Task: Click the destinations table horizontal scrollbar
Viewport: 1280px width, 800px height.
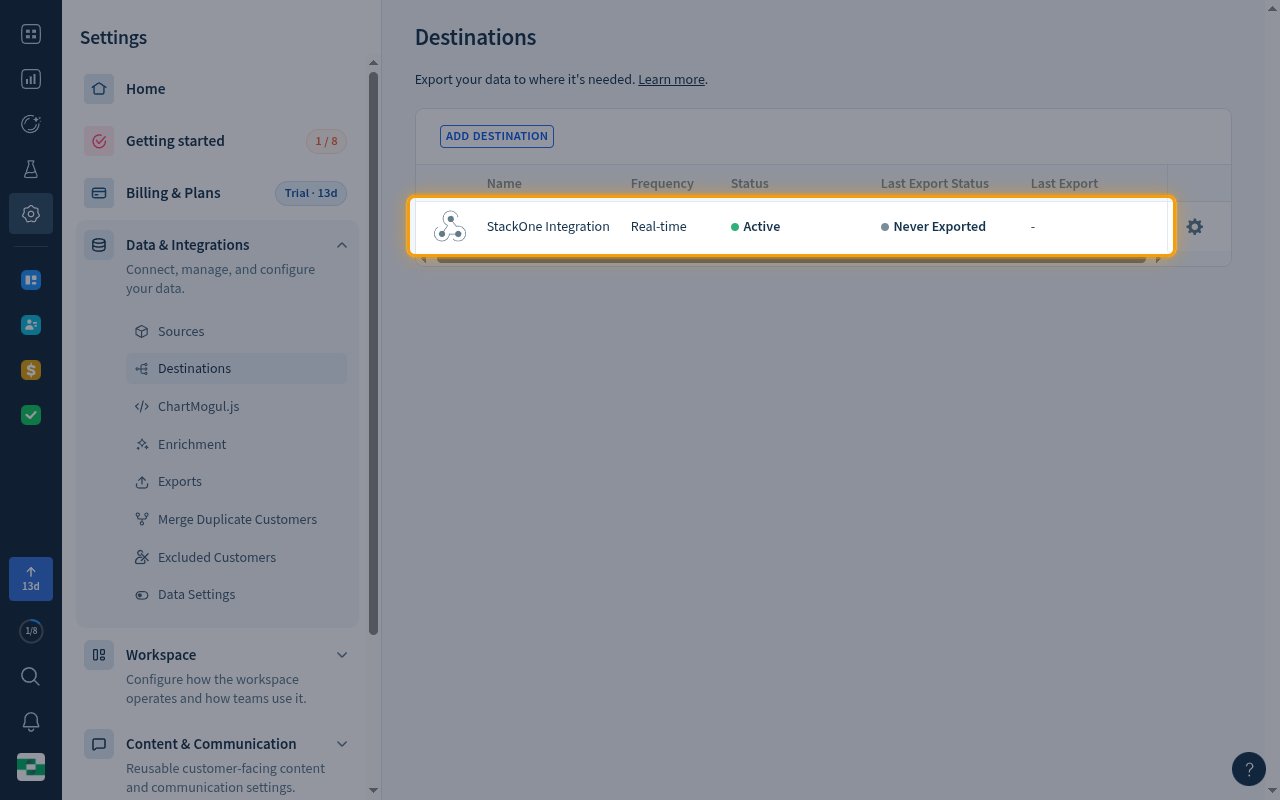Action: coord(791,260)
